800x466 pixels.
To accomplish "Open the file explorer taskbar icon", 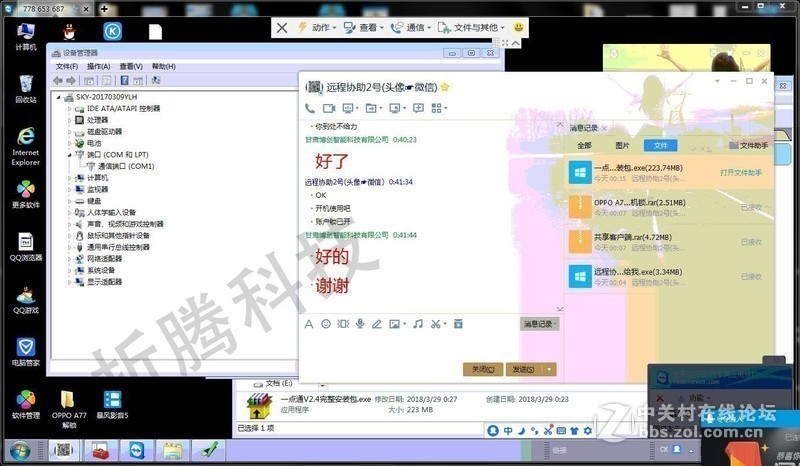I will [x=173, y=451].
